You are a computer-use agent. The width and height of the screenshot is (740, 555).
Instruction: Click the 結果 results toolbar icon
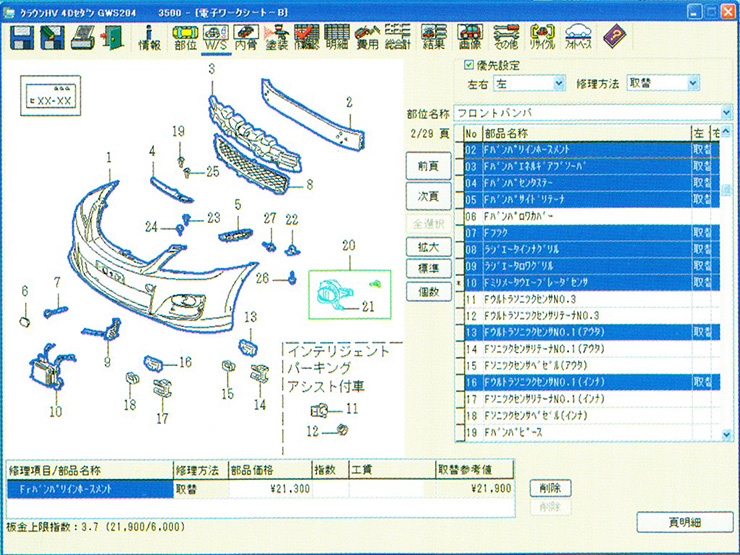434,38
